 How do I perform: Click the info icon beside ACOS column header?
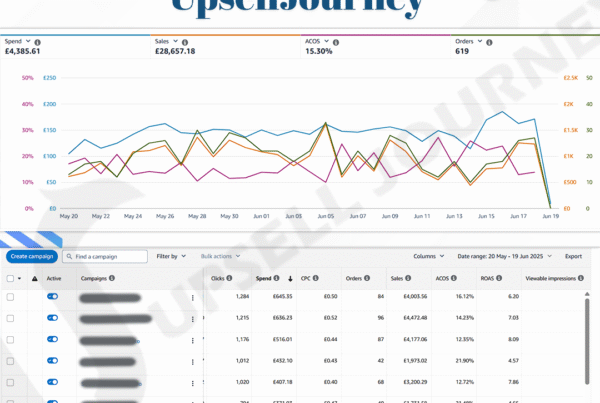(x=453, y=278)
